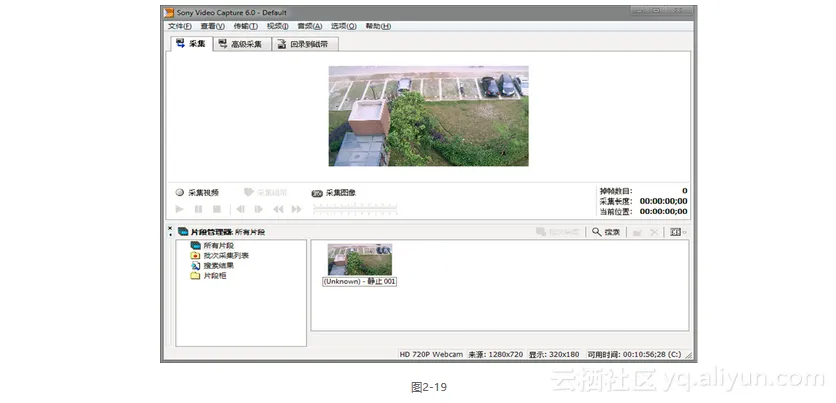Viewport: 836px width, 403px height.
Task: Switch to the 采集 tab
Action: point(191,44)
